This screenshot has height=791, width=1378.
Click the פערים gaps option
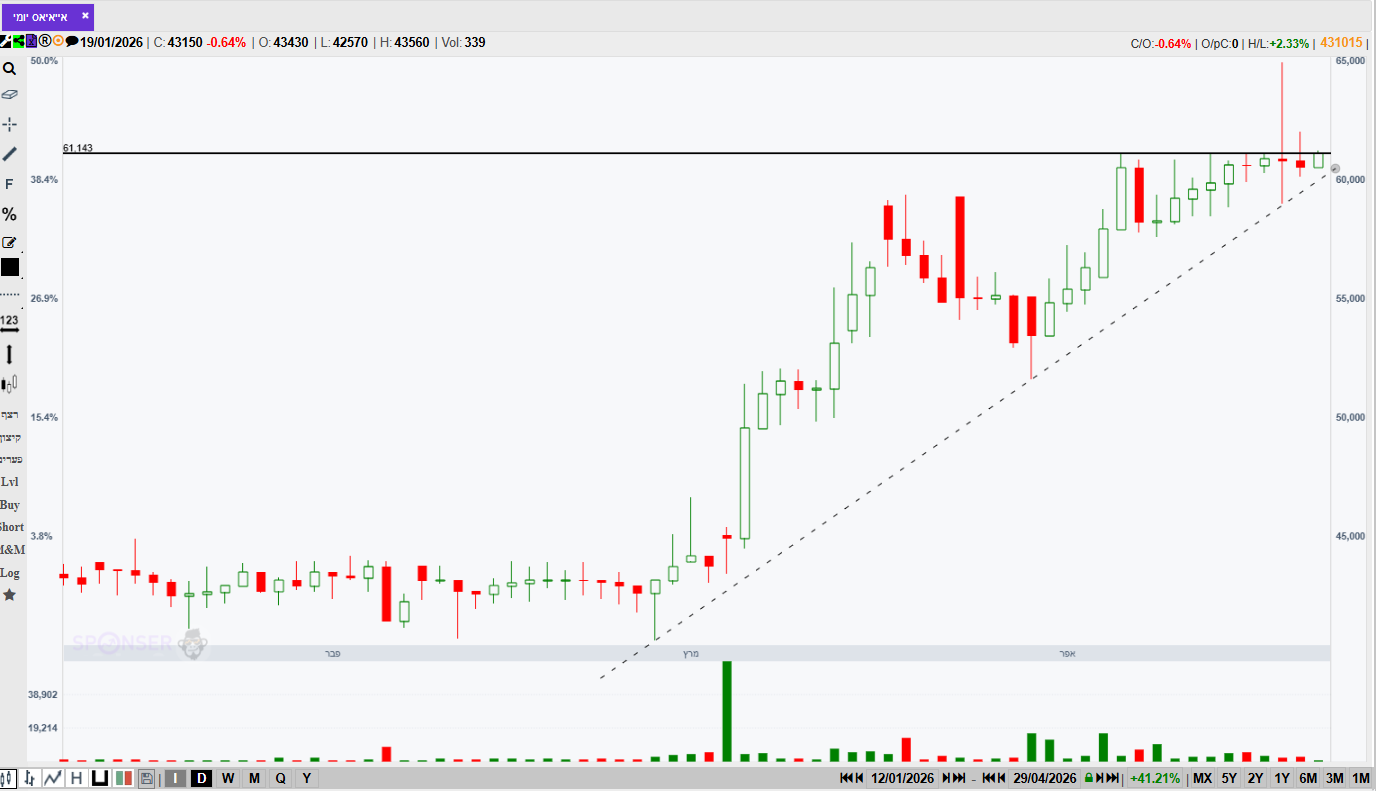[x=11, y=459]
